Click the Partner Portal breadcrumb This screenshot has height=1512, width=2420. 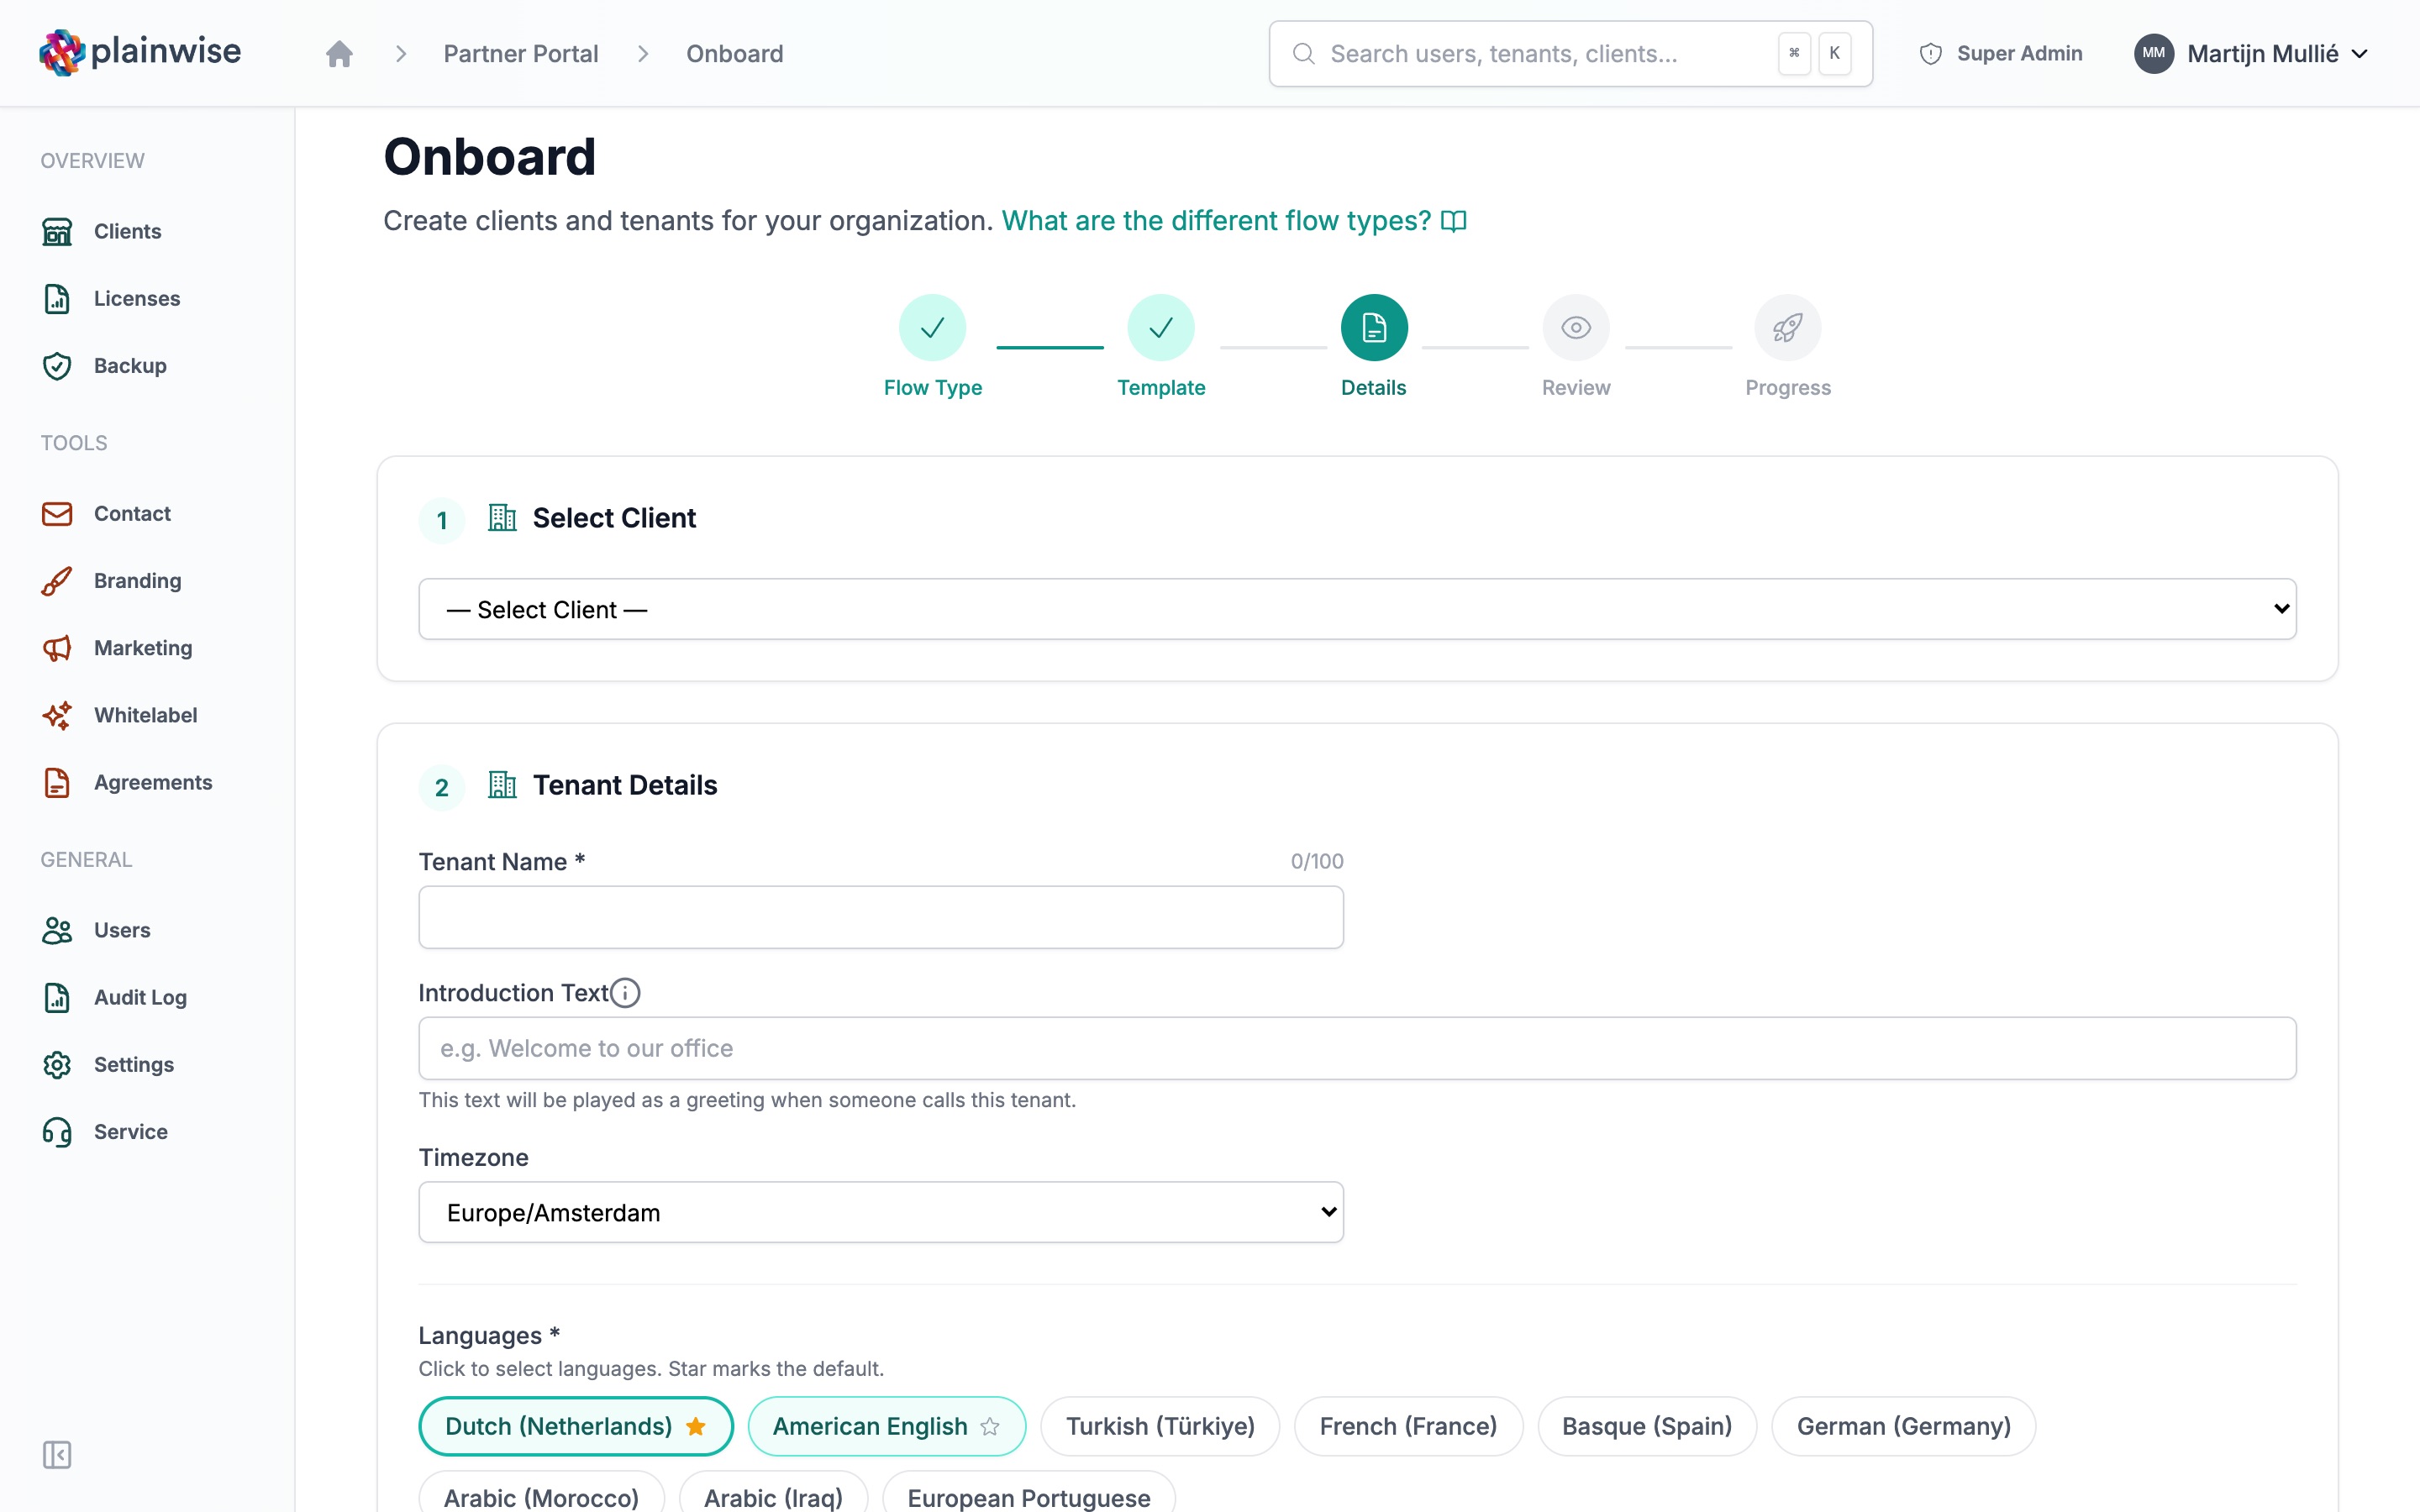point(521,54)
